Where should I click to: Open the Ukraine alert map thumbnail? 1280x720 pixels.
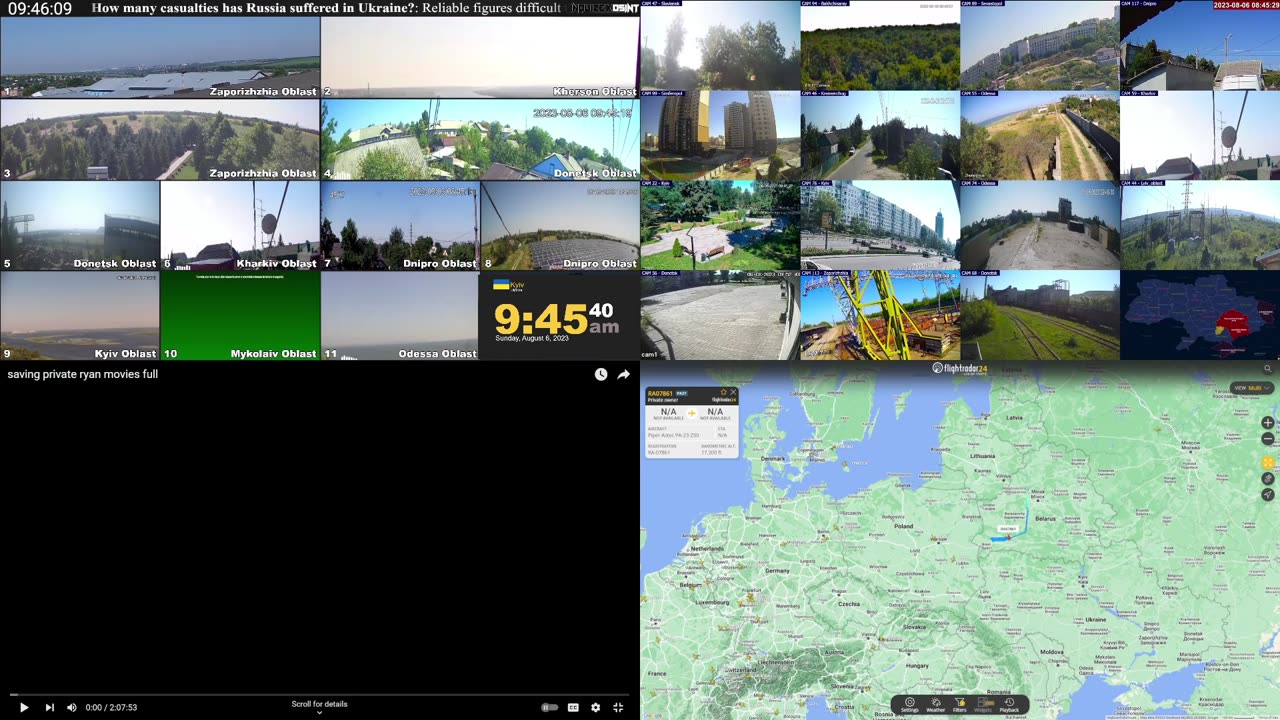[x=1200, y=315]
